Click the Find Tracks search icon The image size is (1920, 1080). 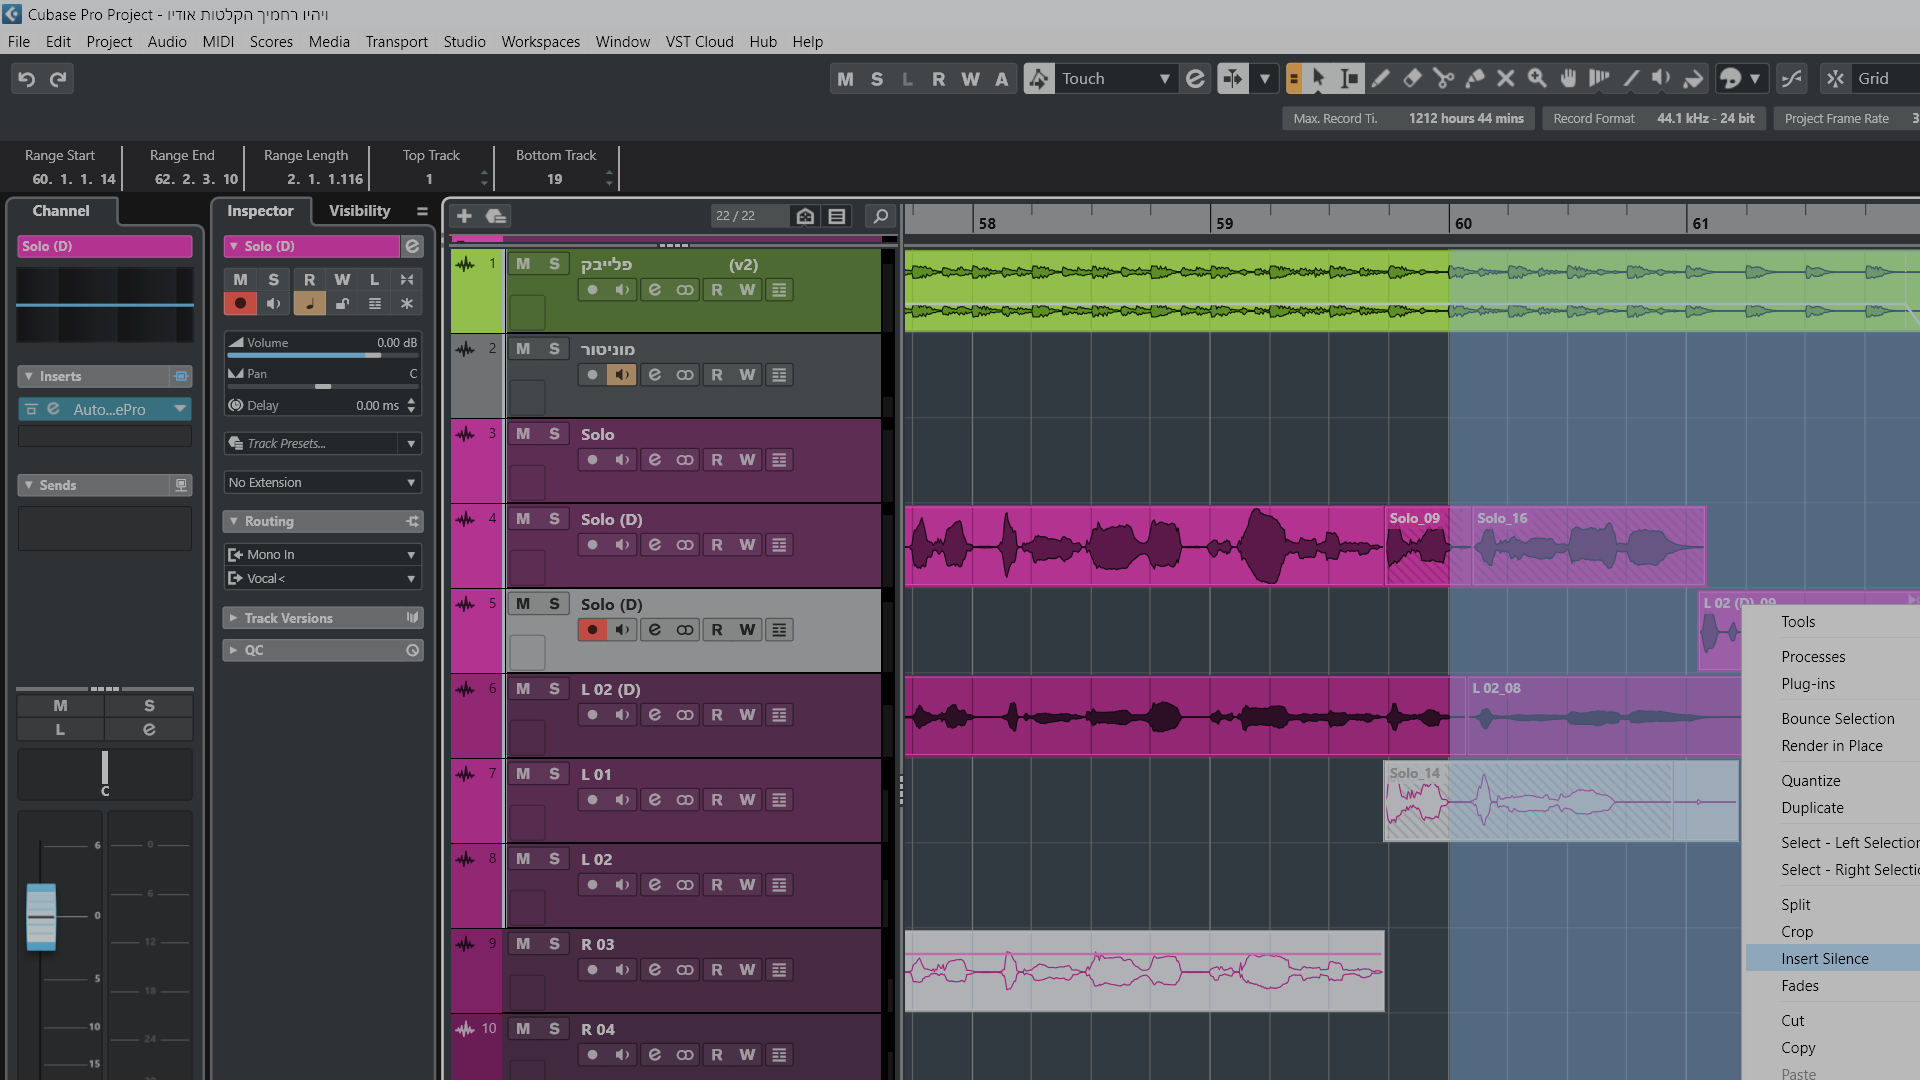[x=880, y=216]
